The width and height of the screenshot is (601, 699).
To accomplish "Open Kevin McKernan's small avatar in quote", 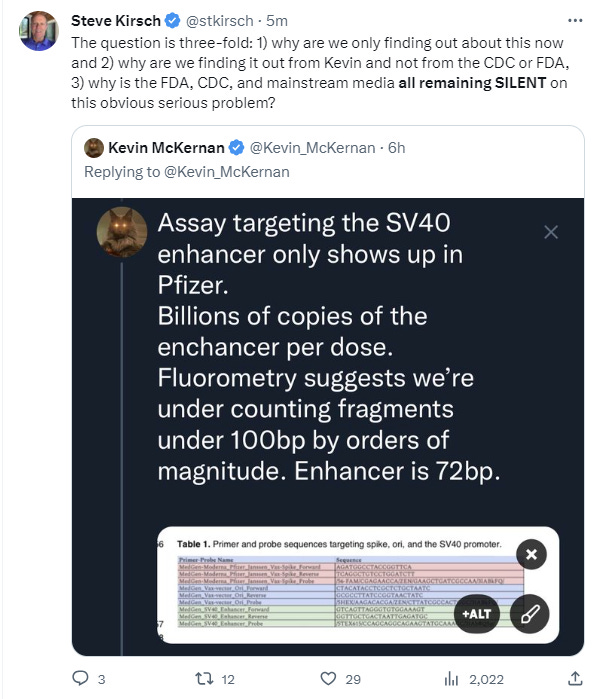I will point(94,148).
